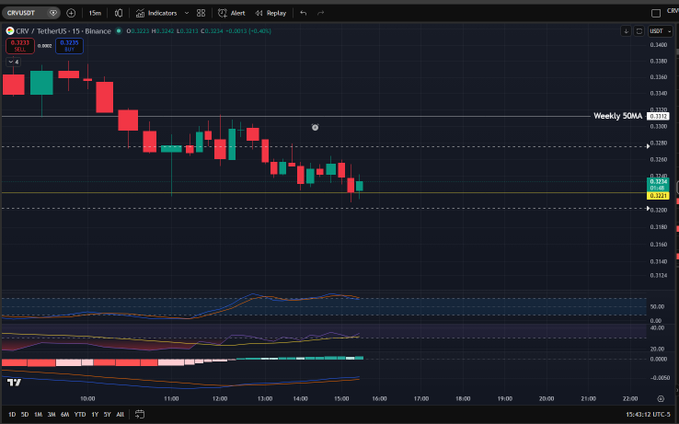The width and height of the screenshot is (679, 424).
Task: Click the 0.3312 Weekly 50MA price tag
Action: (658, 116)
